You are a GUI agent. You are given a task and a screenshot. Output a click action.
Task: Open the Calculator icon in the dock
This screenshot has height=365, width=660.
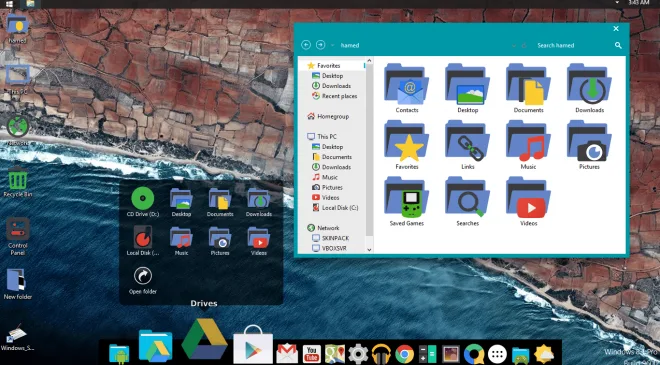tap(428, 354)
